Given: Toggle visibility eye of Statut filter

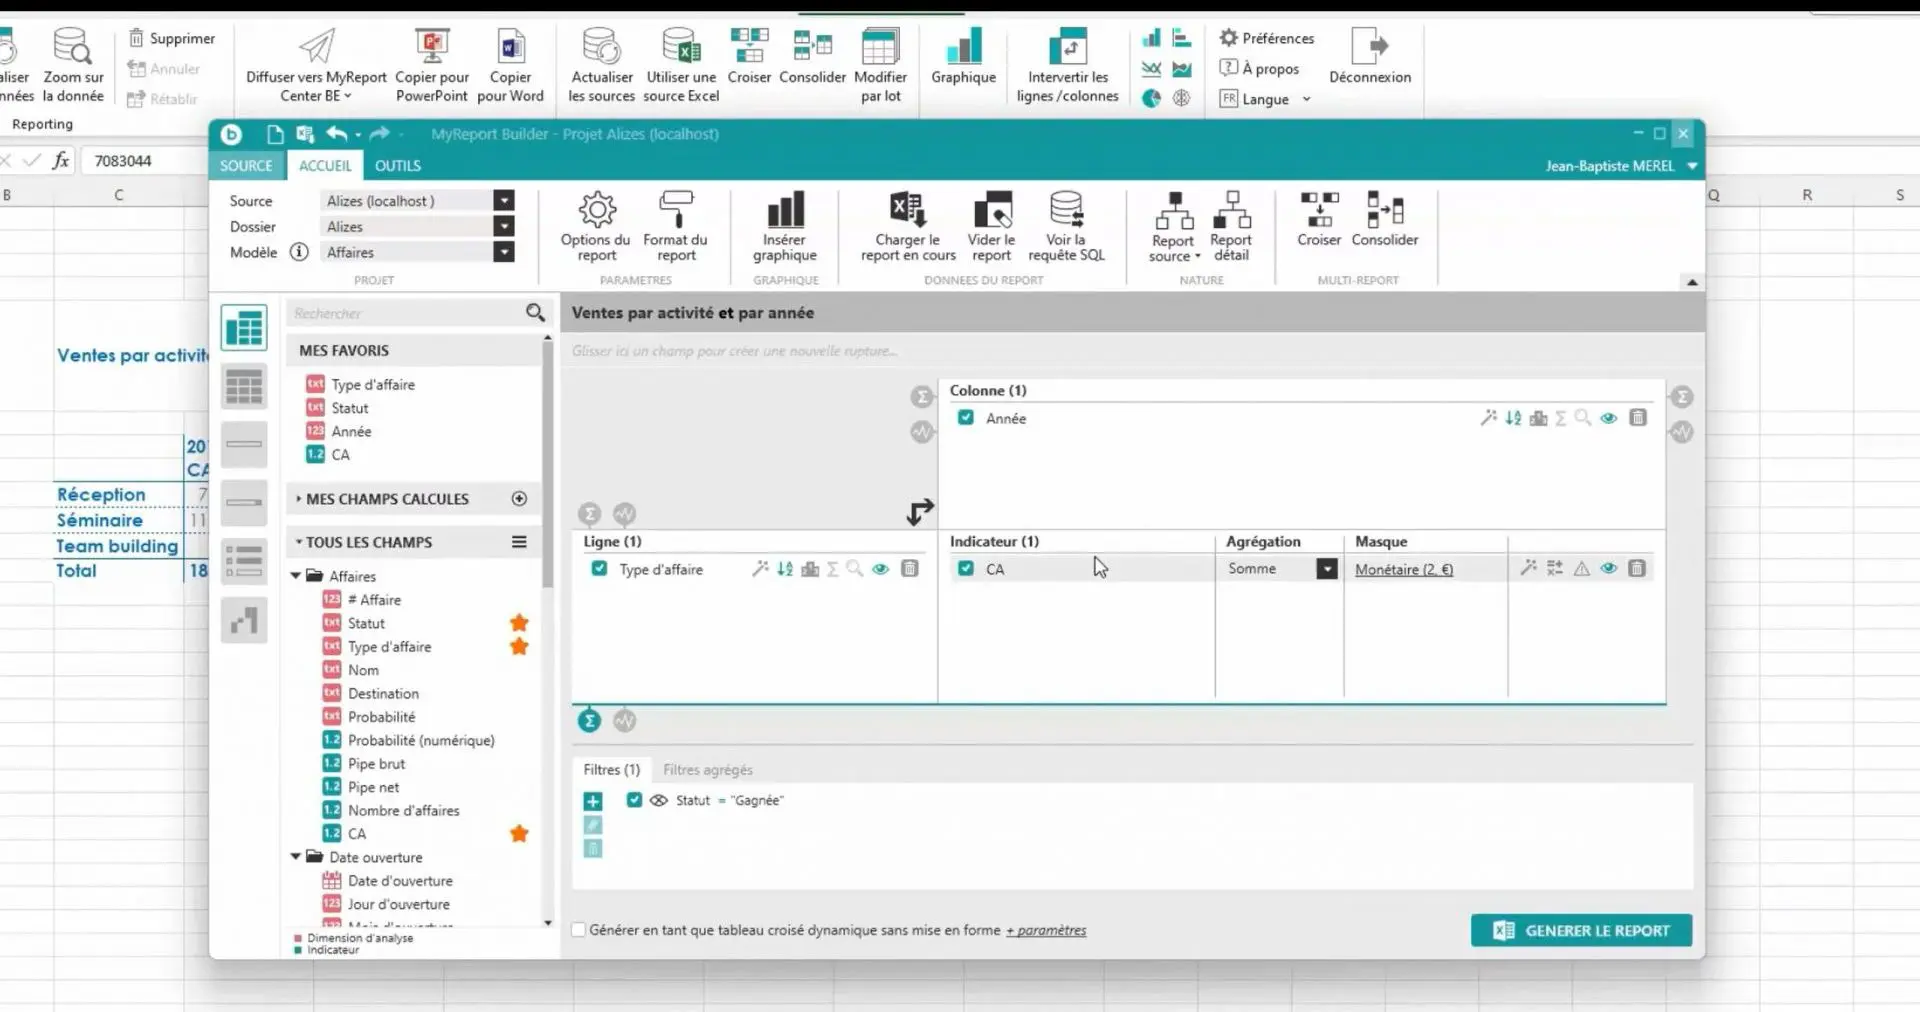Looking at the screenshot, I should [659, 800].
